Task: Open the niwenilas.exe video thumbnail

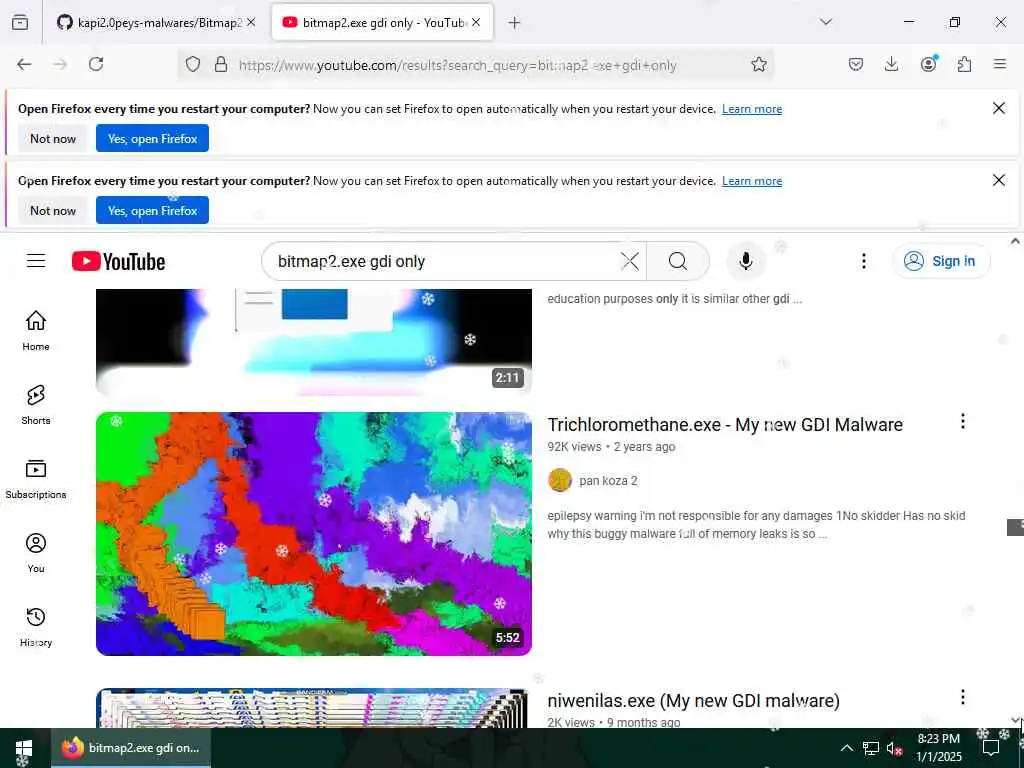Action: click(312, 708)
